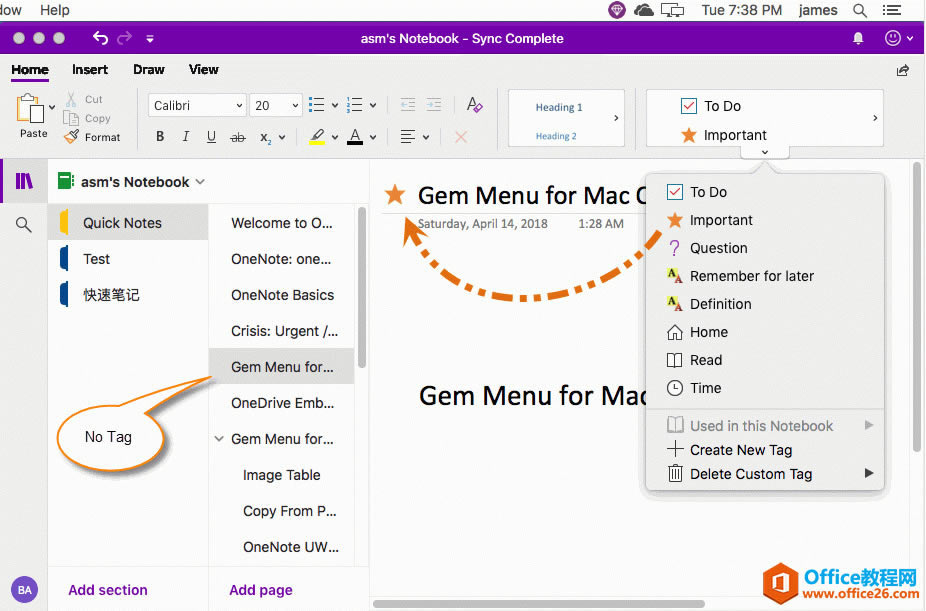Toggle bold formatting in the ribbon
This screenshot has width=926, height=611.
tap(160, 137)
